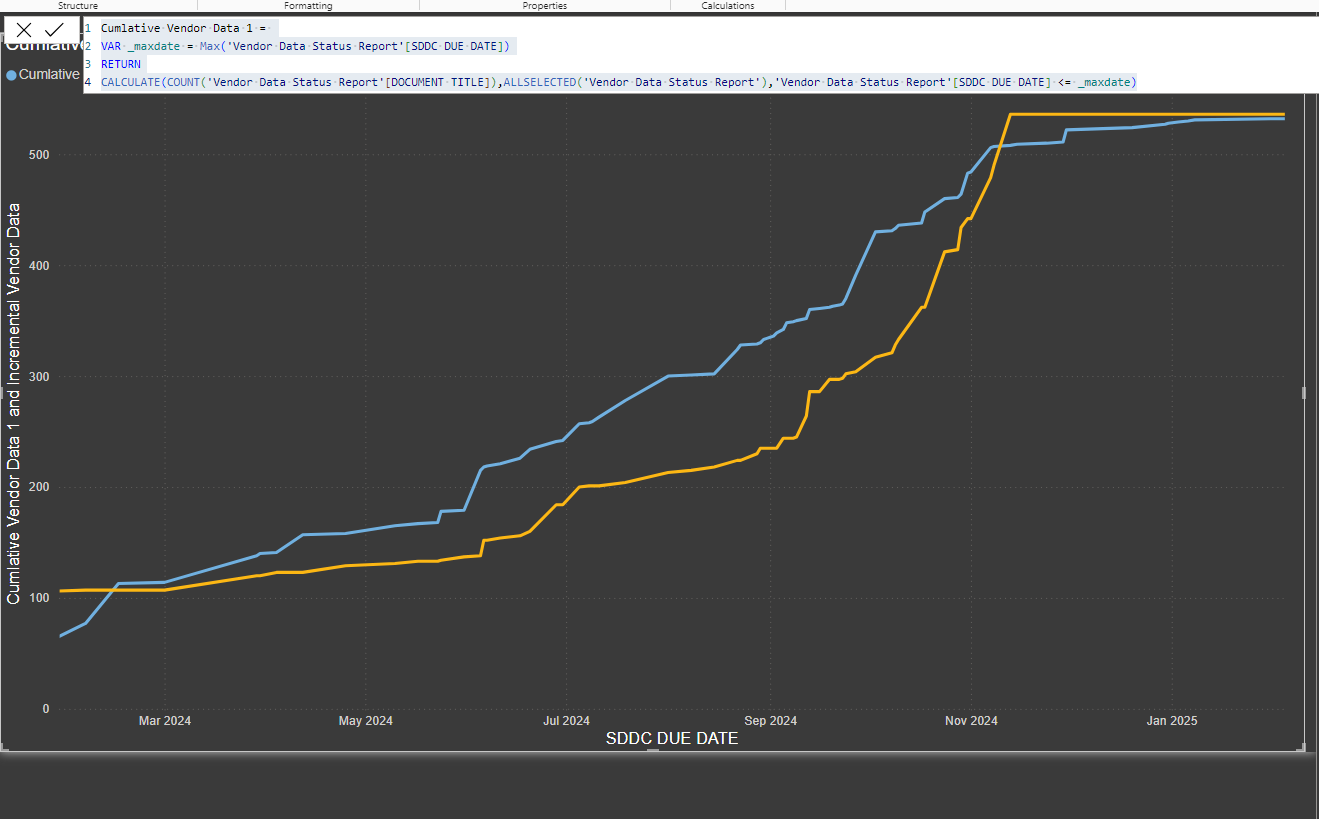1319x819 pixels.
Task: Click the VAR _maxdate formula line
Action: tap(308, 46)
